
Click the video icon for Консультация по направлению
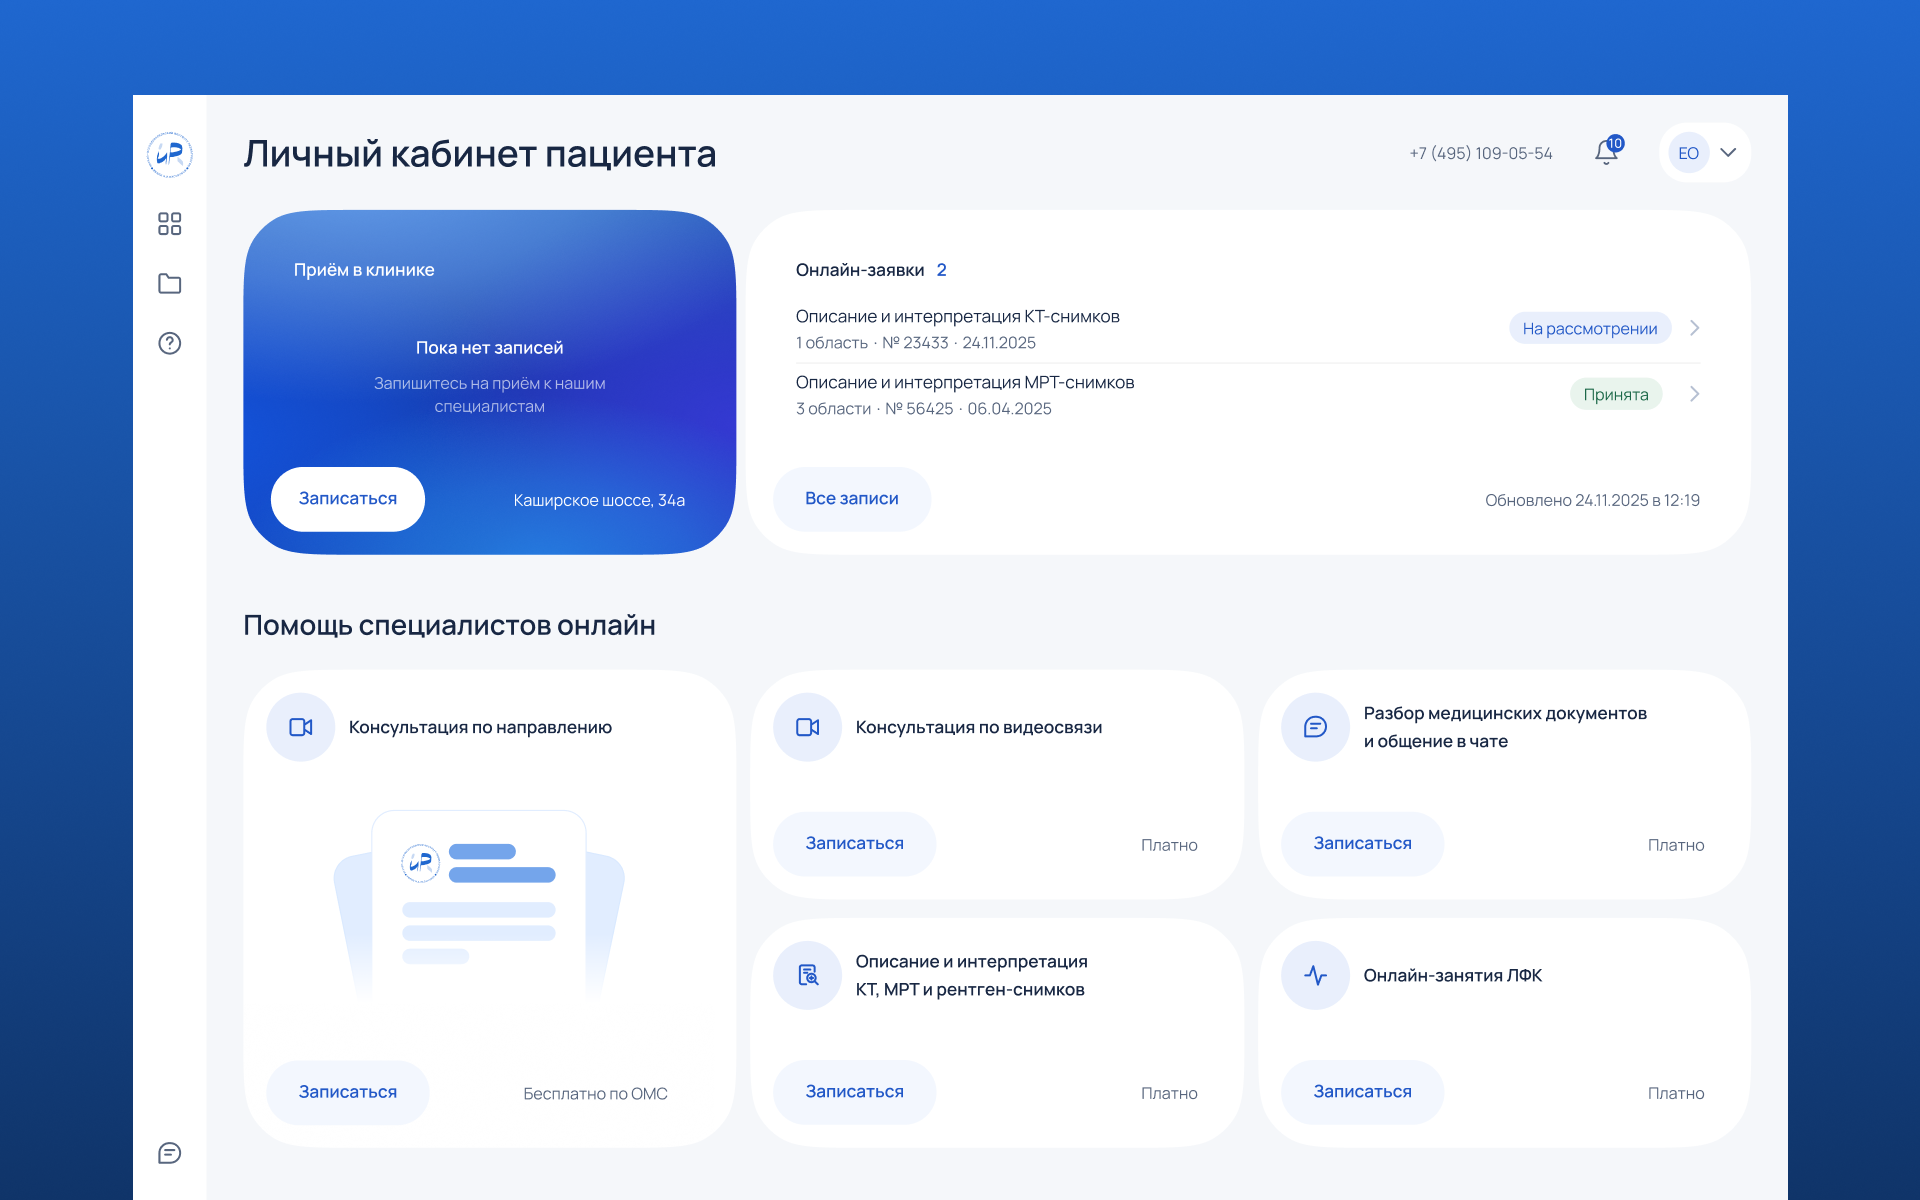point(301,727)
